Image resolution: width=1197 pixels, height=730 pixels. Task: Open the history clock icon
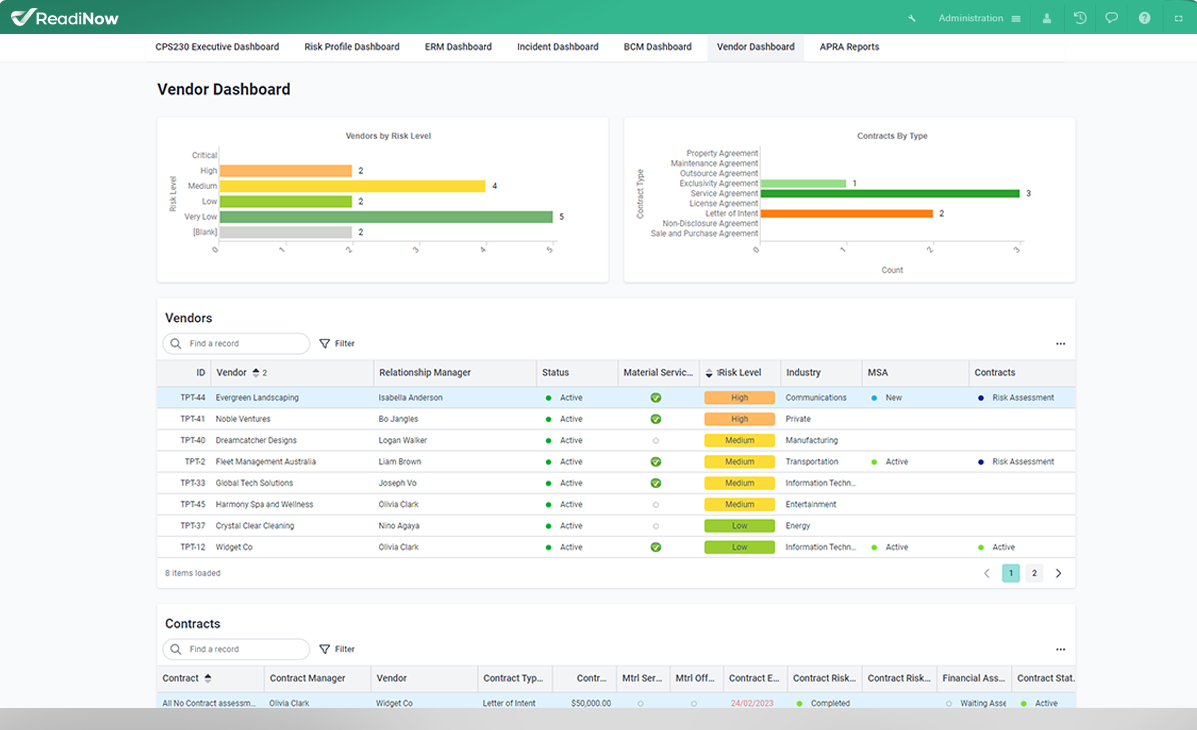[1080, 18]
